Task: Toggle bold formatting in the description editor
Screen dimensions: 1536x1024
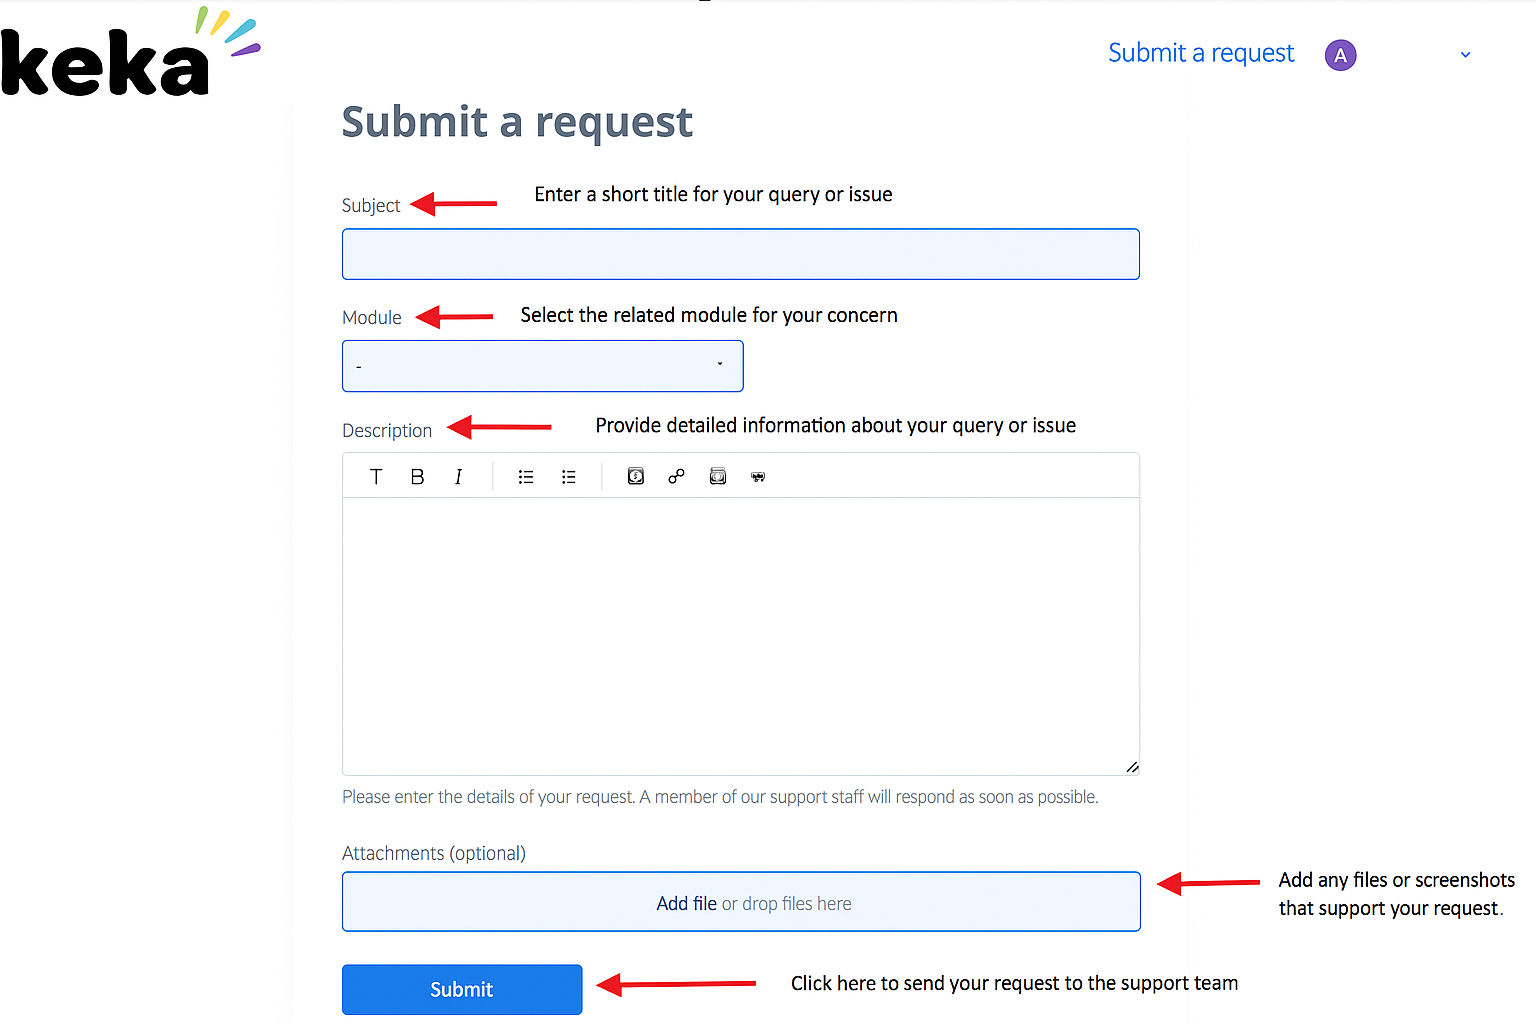Action: tap(417, 477)
